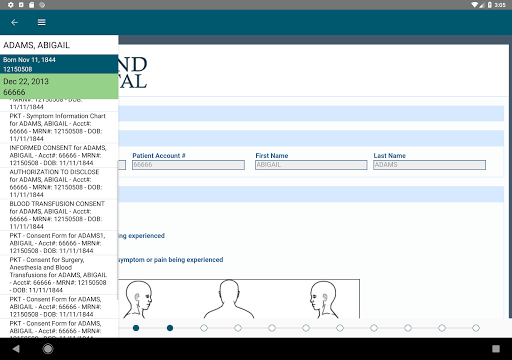Jump to first filled page dot

[136, 328]
